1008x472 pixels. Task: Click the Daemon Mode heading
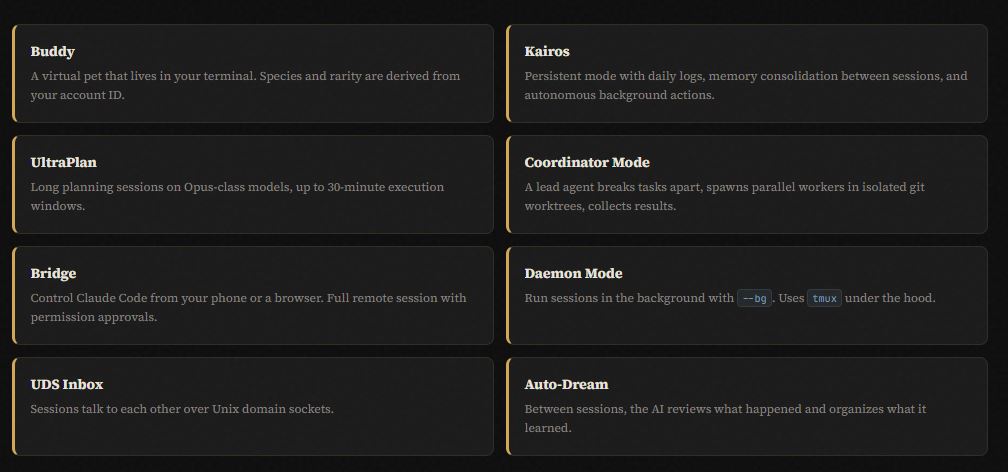point(573,274)
